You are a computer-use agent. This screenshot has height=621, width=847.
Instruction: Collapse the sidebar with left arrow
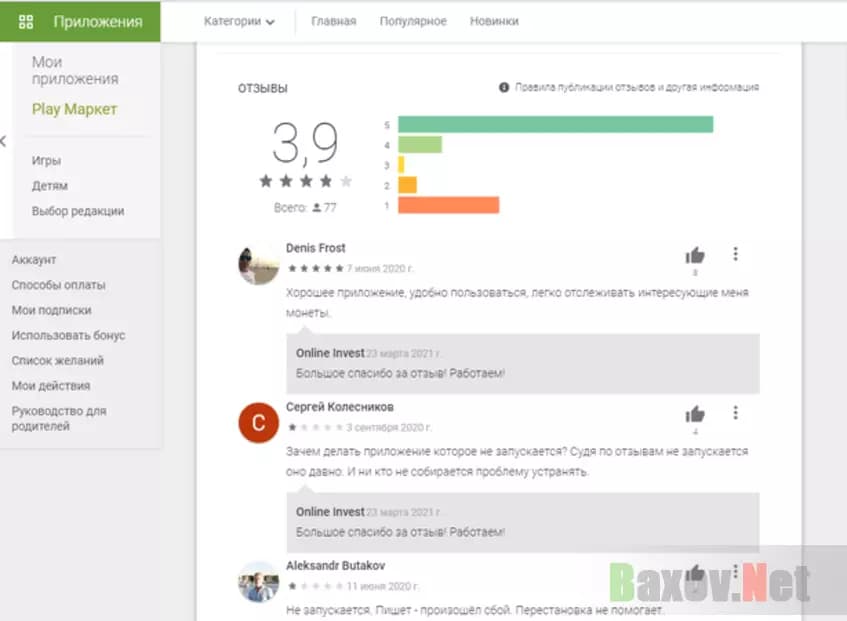coord(4,141)
